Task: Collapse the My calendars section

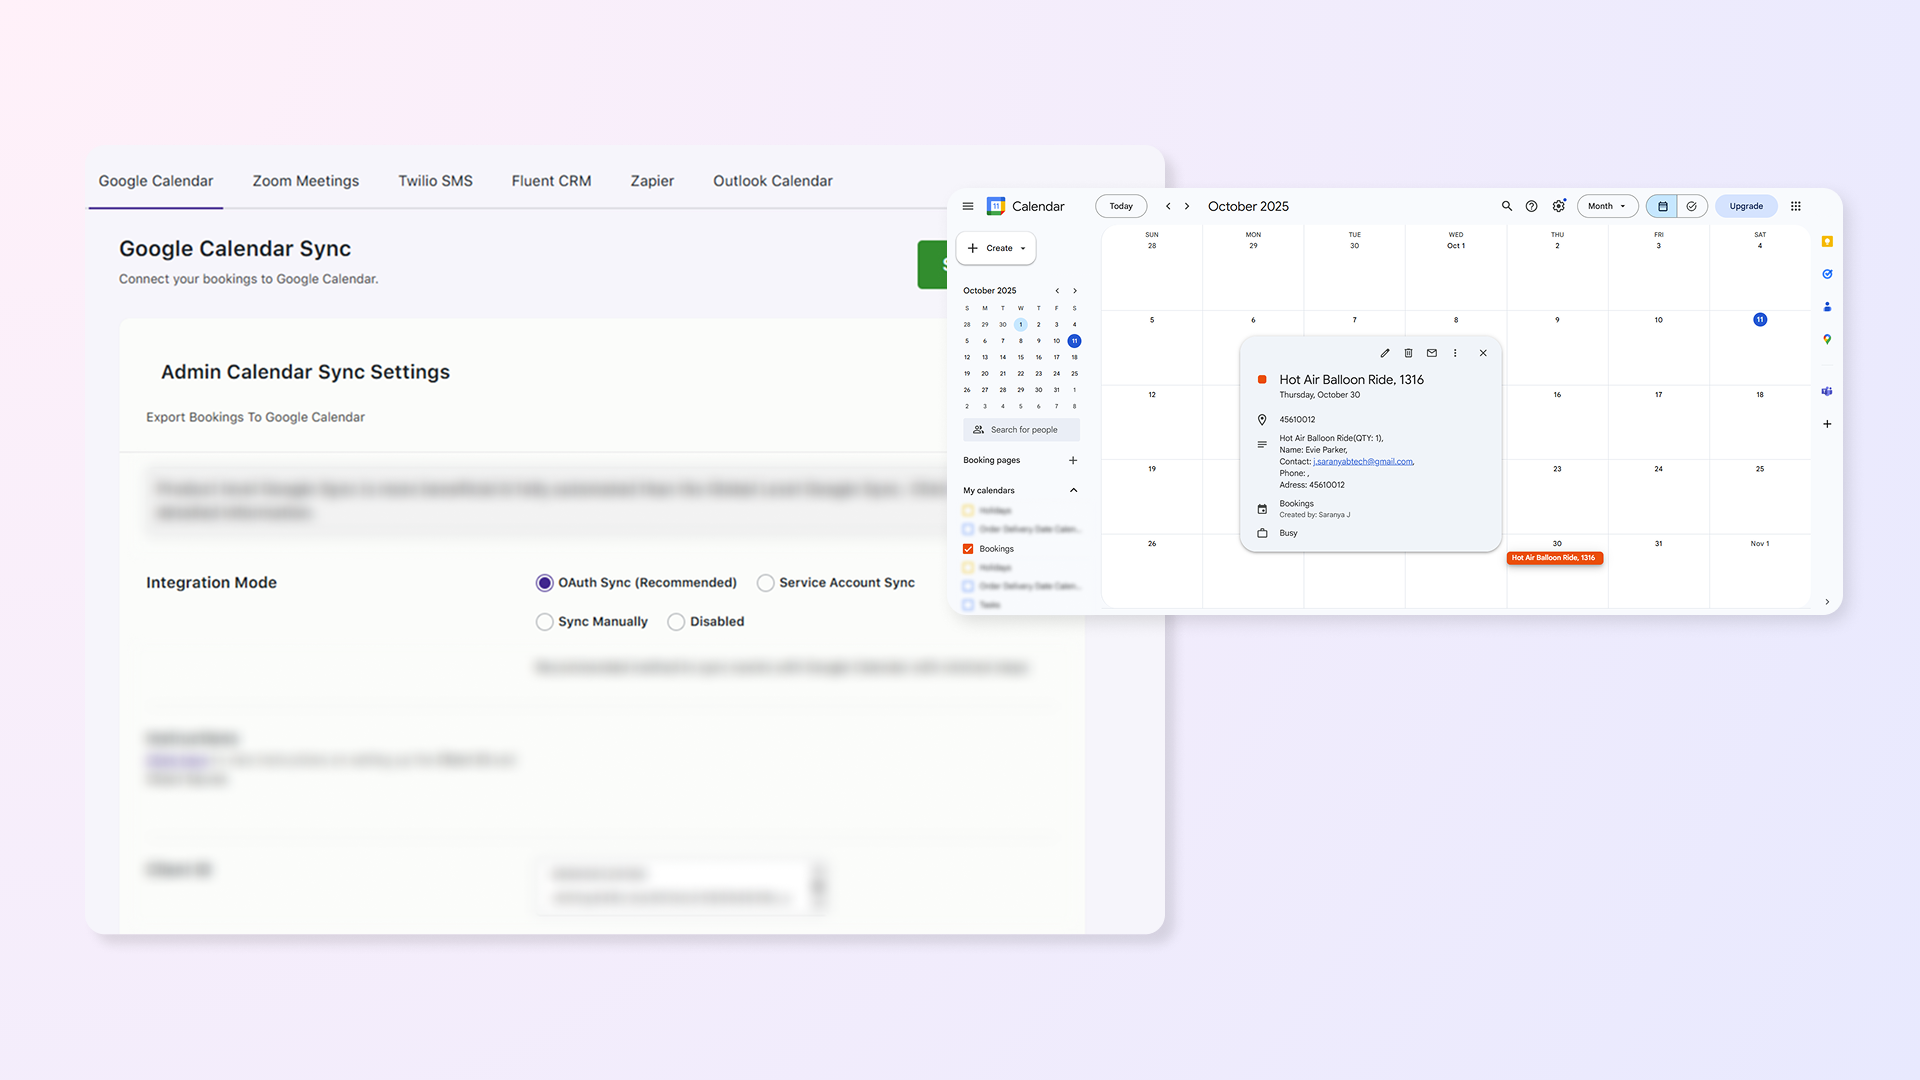Action: (x=1074, y=490)
